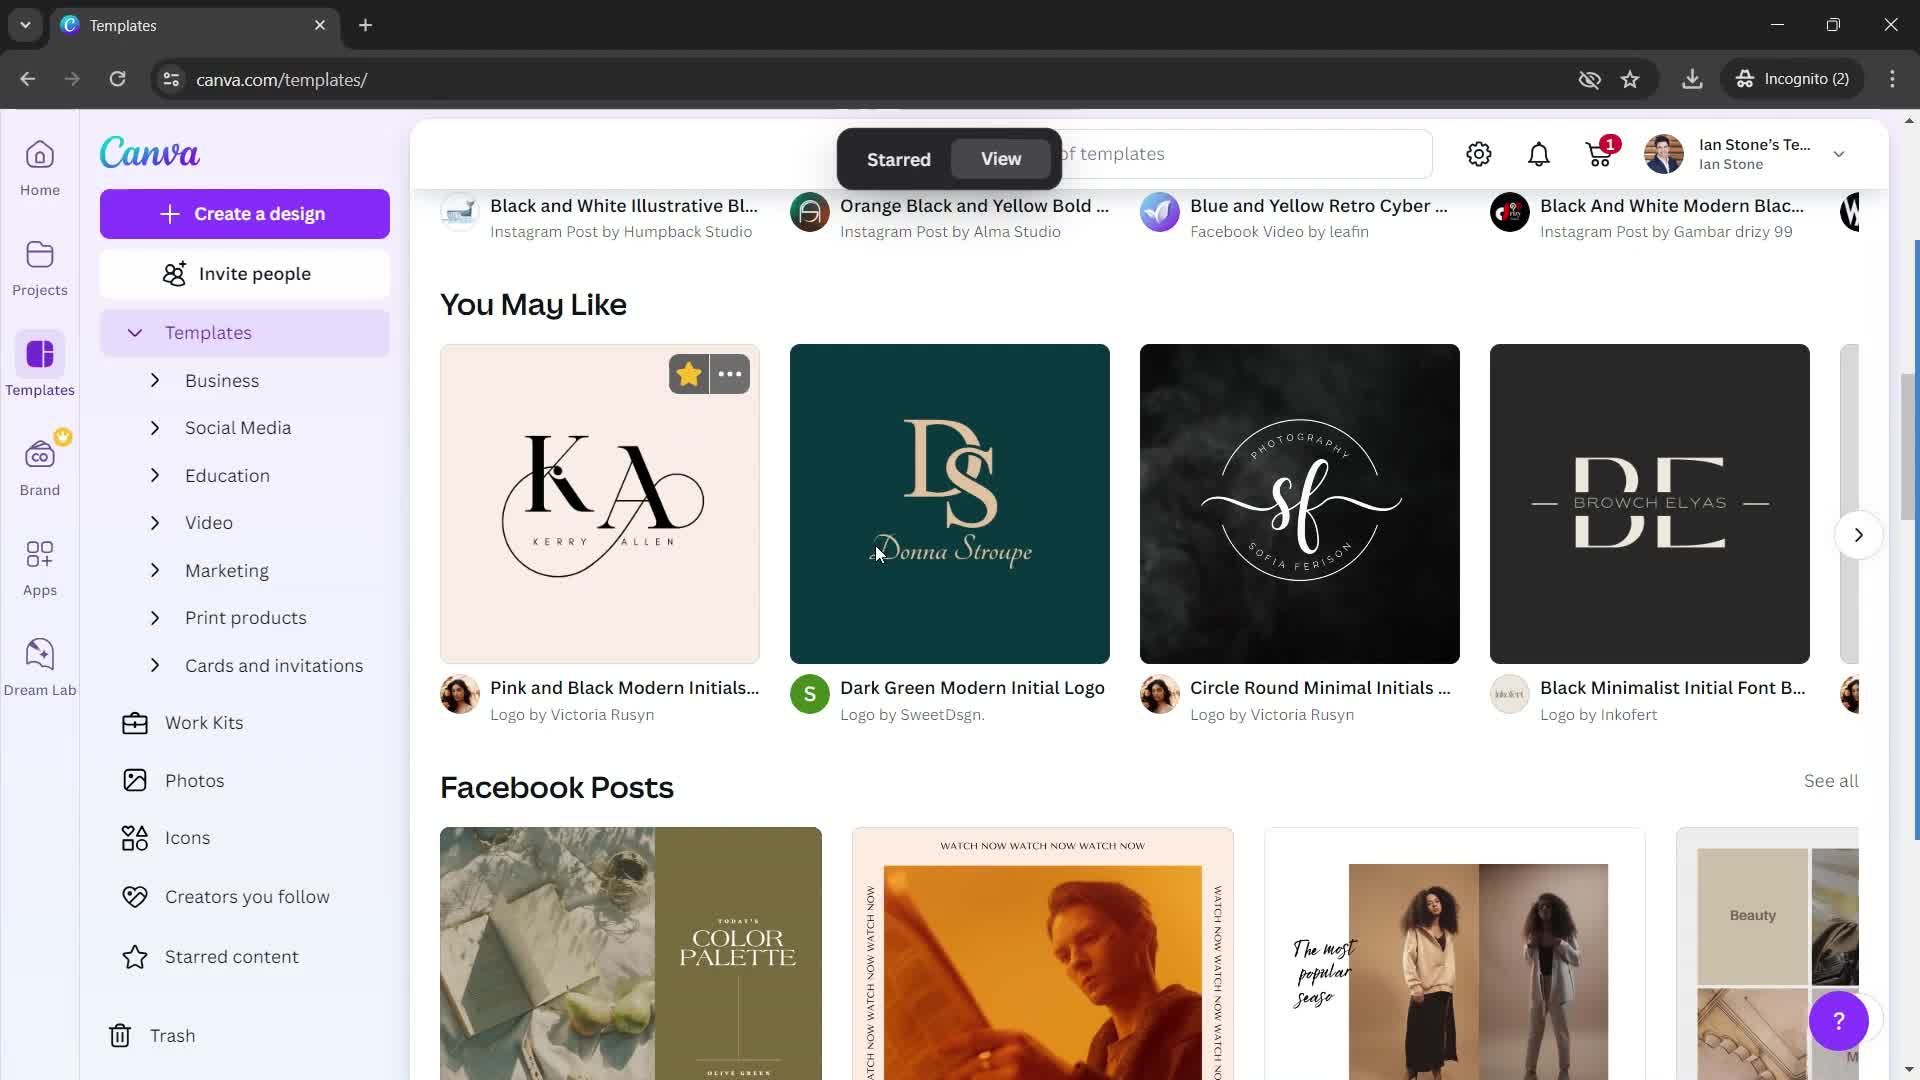Expand Marketing category
Viewport: 1920px width, 1080px height.
tap(155, 571)
